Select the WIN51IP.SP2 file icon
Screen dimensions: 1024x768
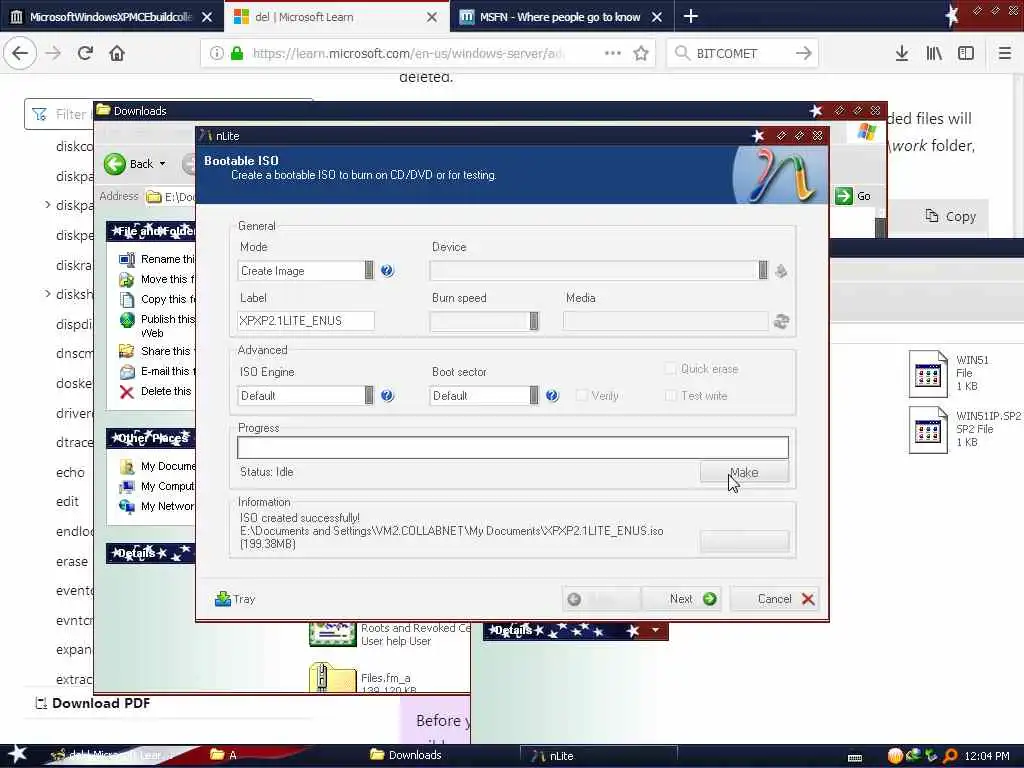927,430
